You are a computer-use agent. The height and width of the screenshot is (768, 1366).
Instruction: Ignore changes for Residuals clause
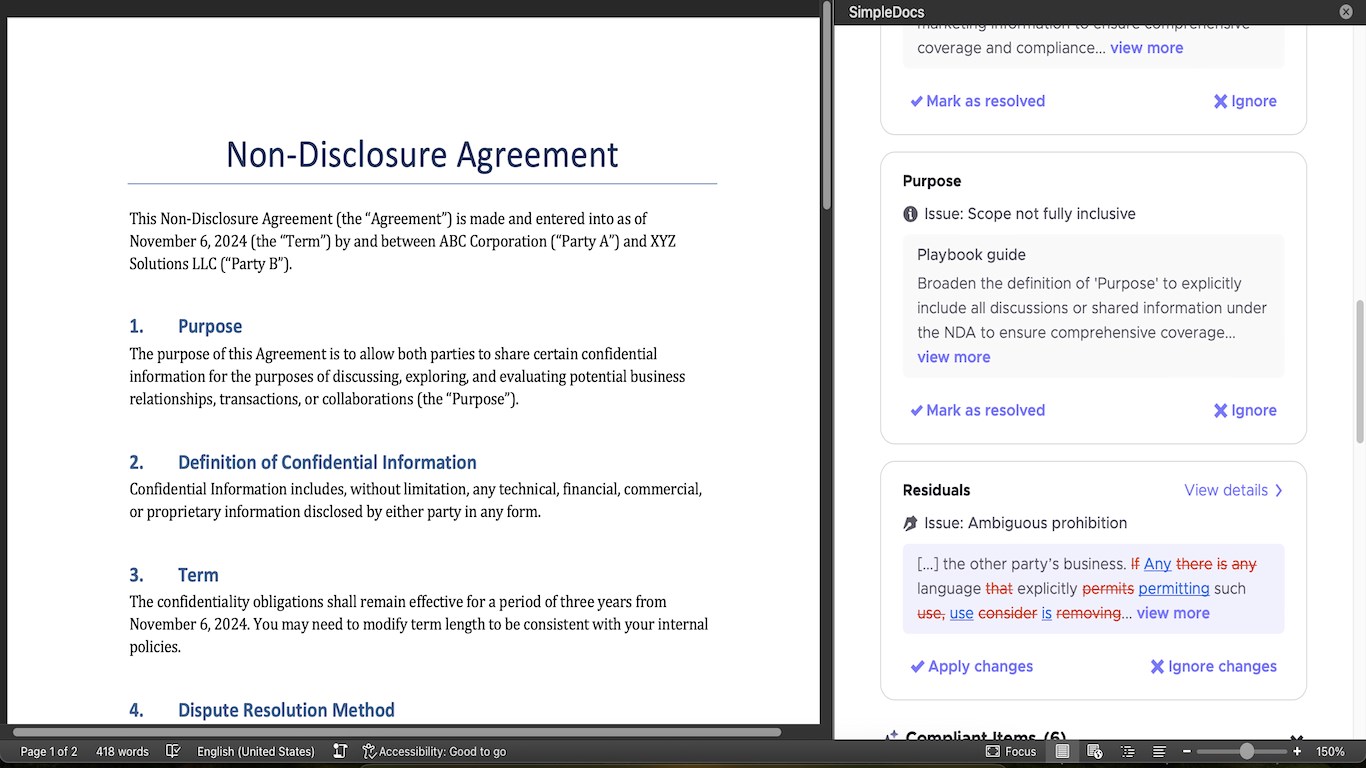point(1213,666)
